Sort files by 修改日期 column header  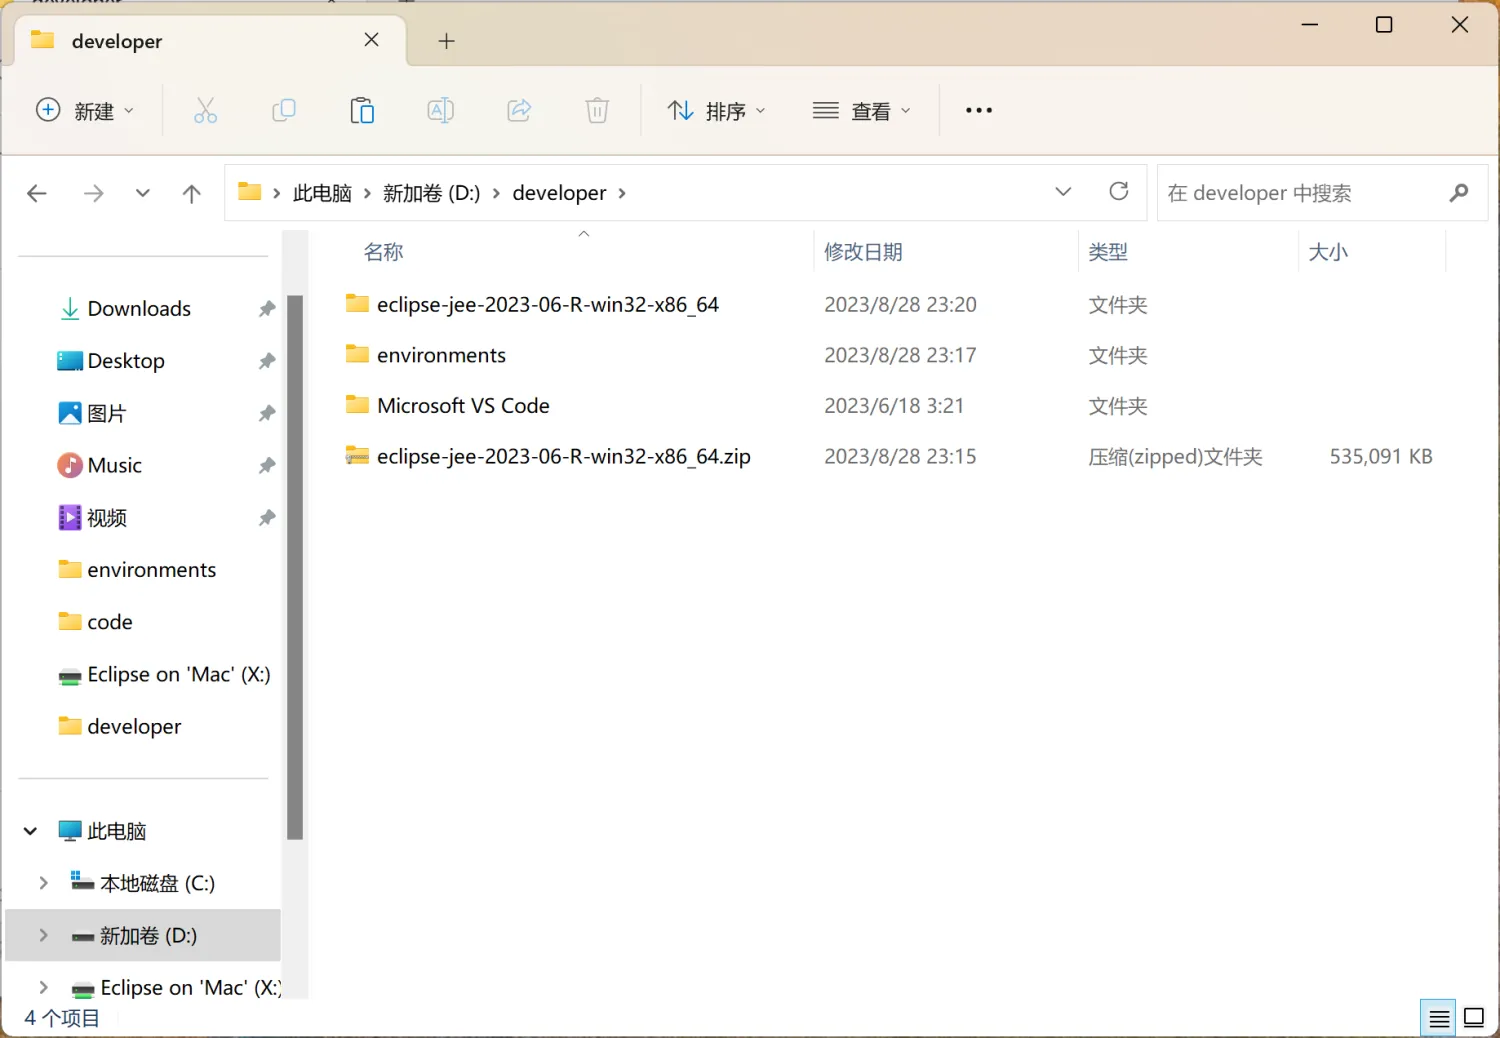coord(863,252)
